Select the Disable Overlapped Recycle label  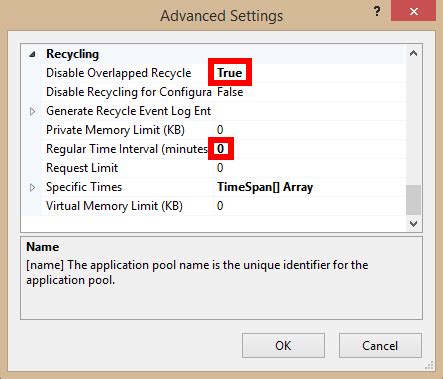click(119, 73)
